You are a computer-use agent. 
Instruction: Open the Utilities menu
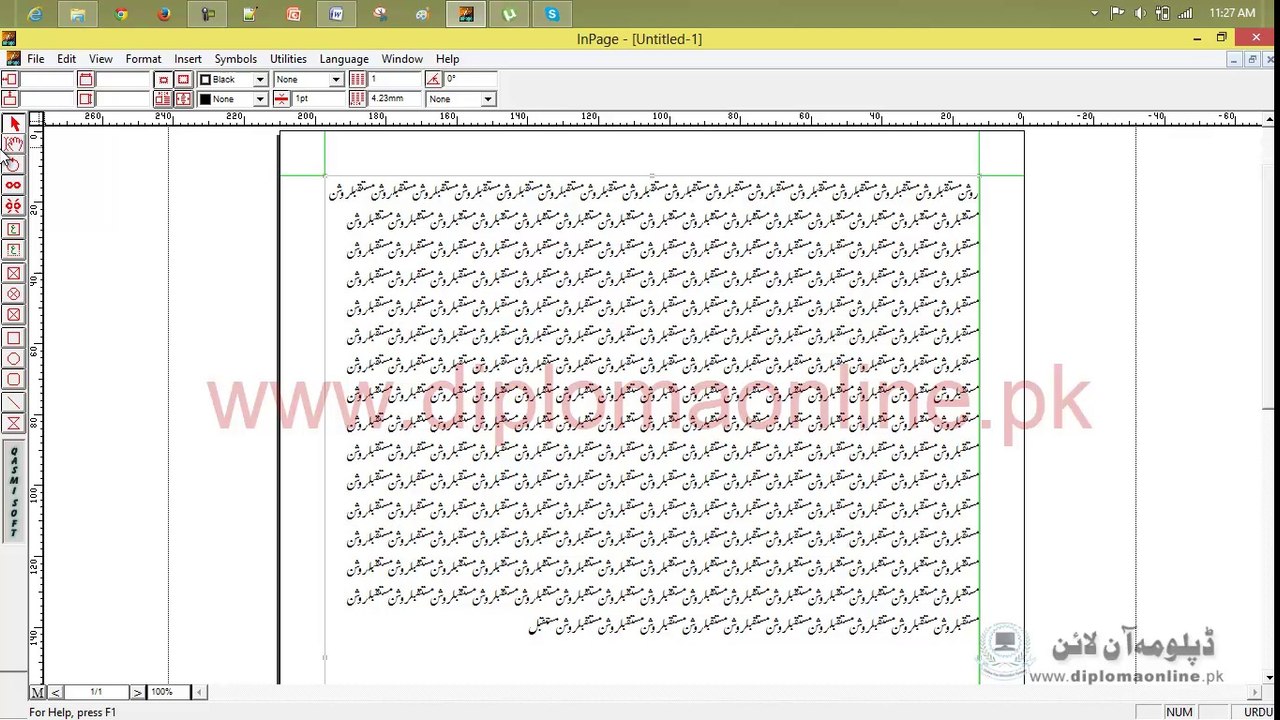tap(288, 59)
